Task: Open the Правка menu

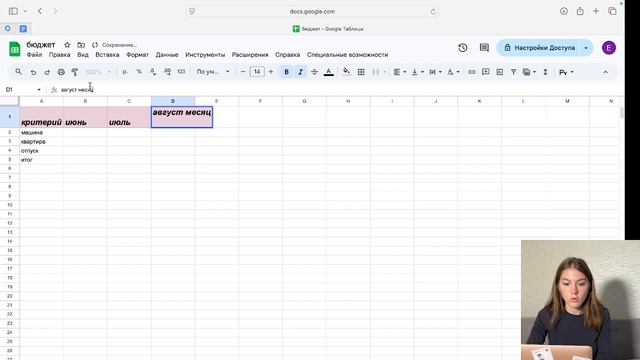Action: [x=60, y=55]
